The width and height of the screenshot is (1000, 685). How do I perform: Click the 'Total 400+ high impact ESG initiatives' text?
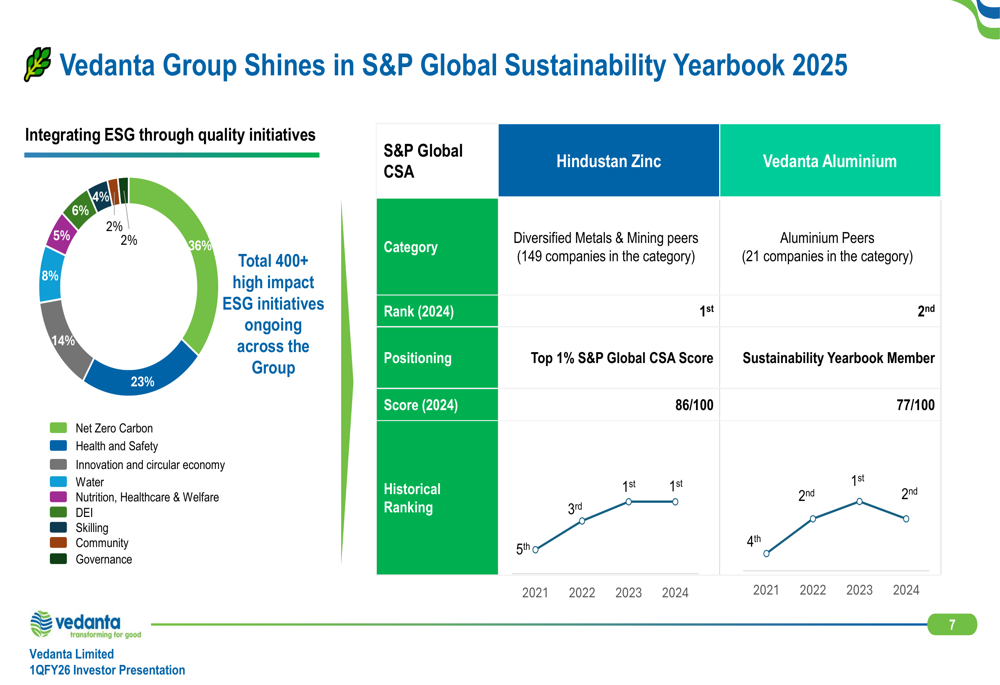click(273, 314)
